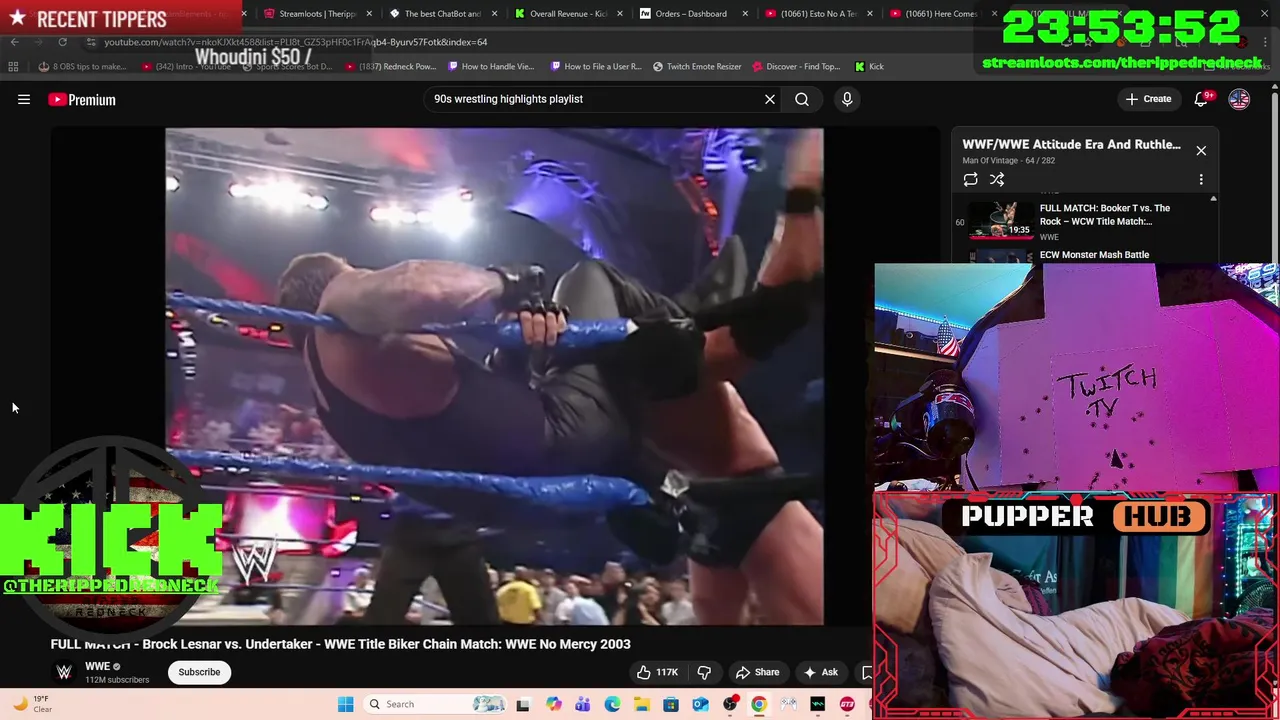This screenshot has width=1280, height=720.
Task: Open Microsoft Edge from the taskbar
Action: (x=612, y=704)
